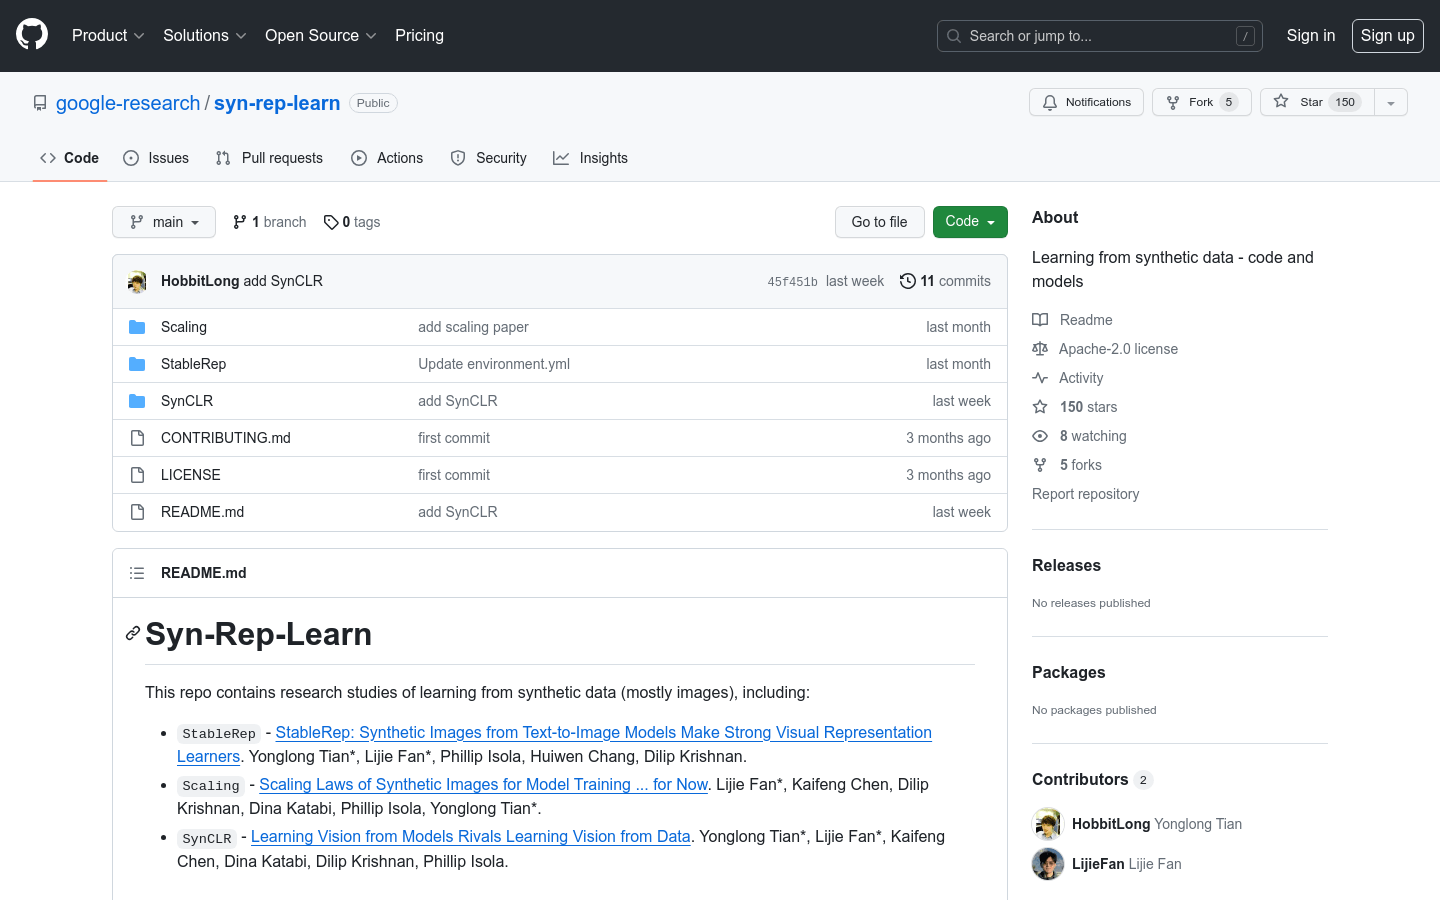
Task: Open the 11 commits link
Action: coord(945,281)
